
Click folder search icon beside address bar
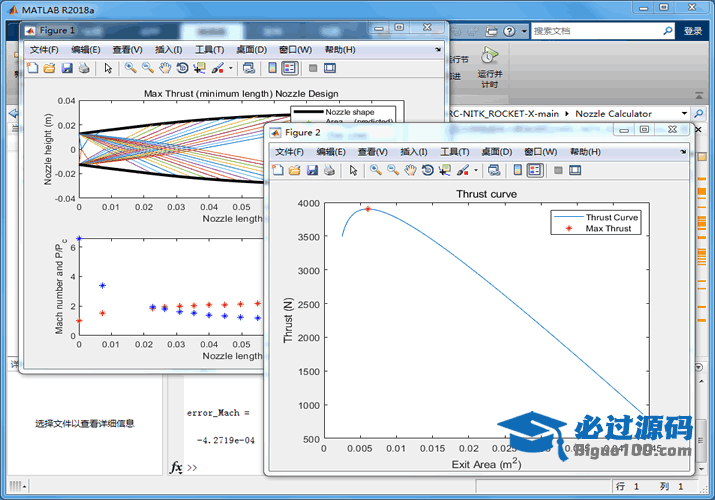698,113
